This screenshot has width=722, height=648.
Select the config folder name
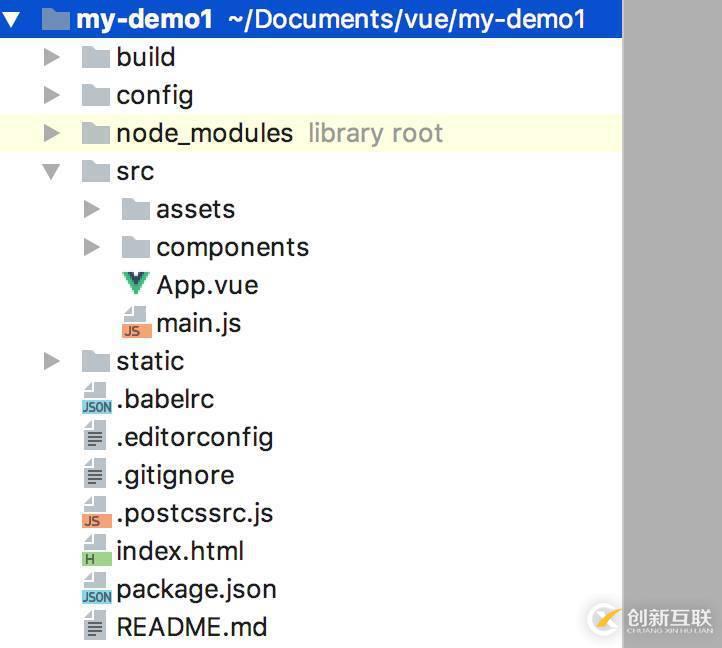click(x=154, y=95)
